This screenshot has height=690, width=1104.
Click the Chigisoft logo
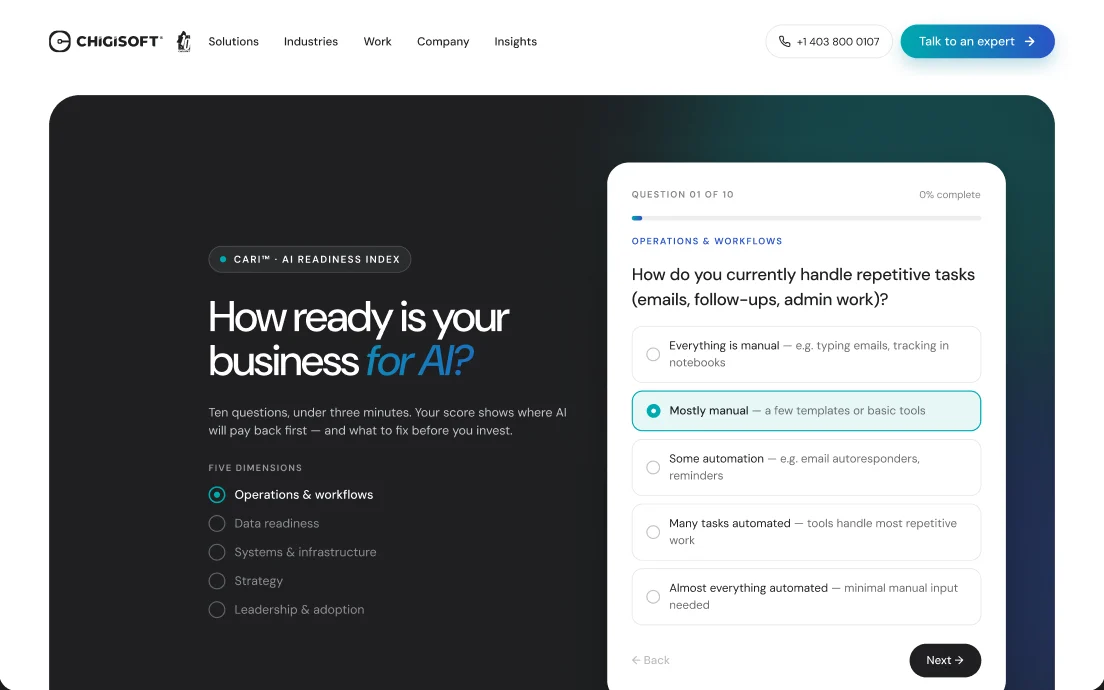coord(106,42)
